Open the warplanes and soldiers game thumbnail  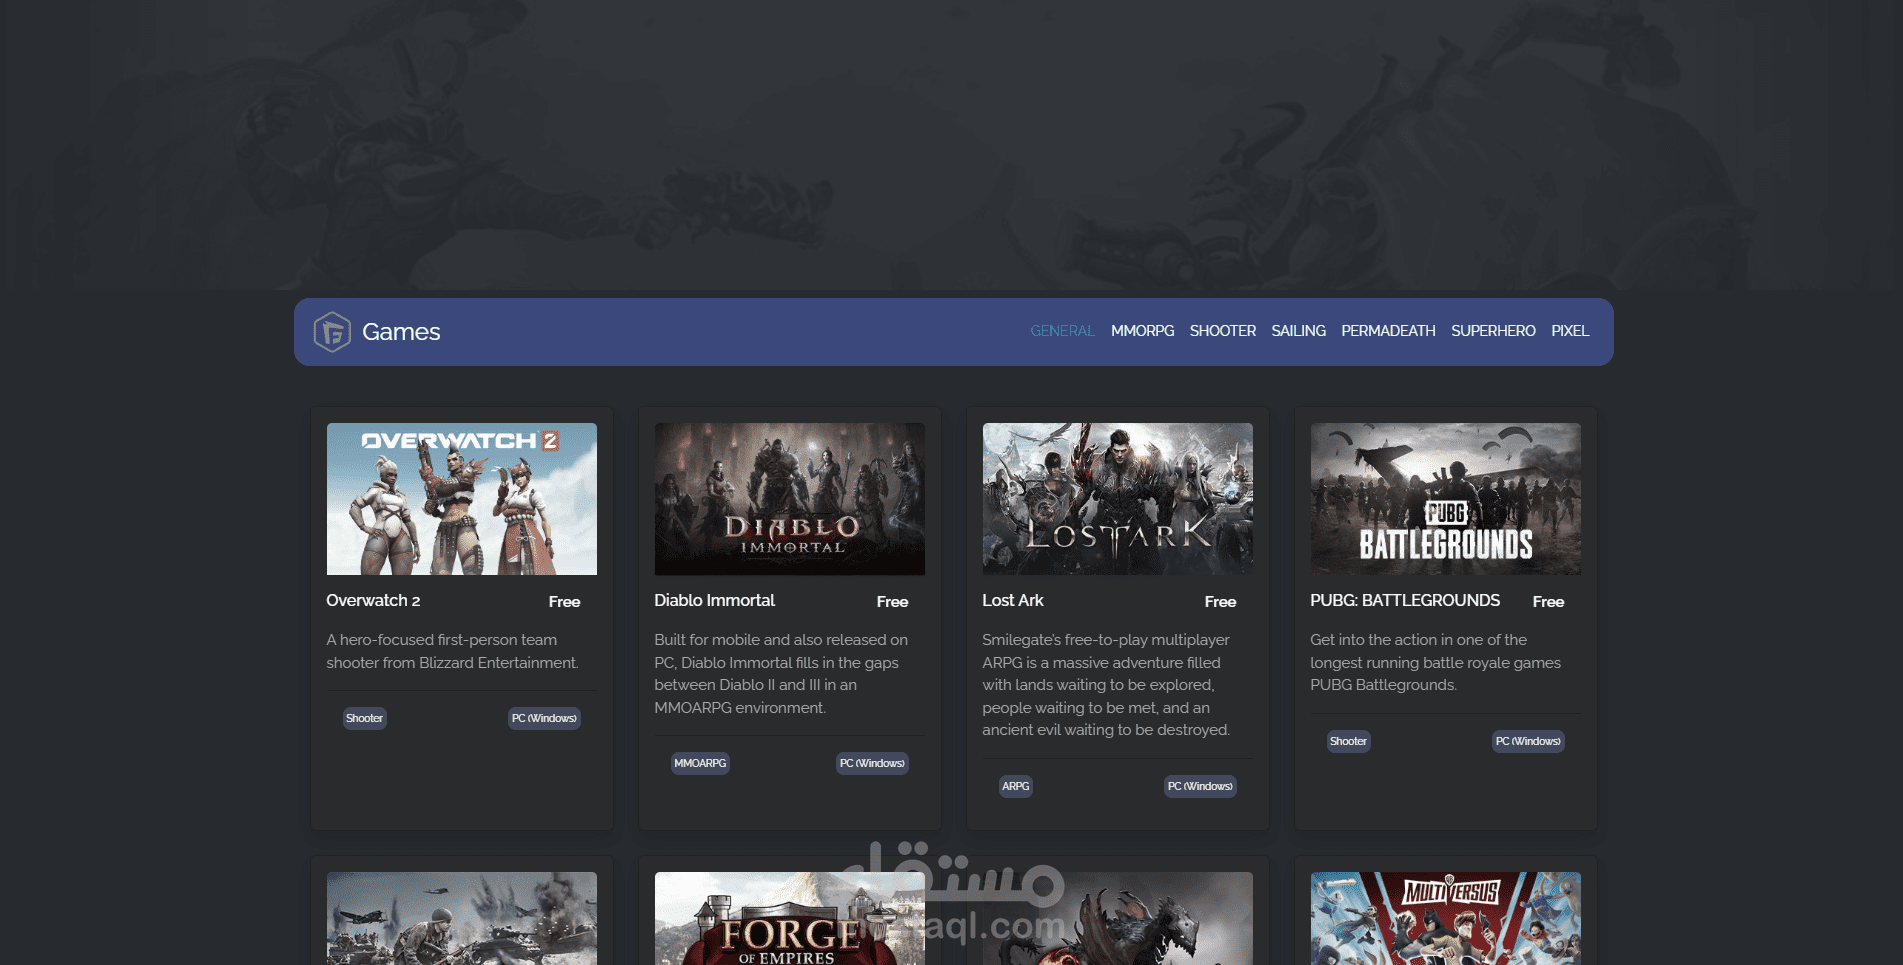pos(462,918)
